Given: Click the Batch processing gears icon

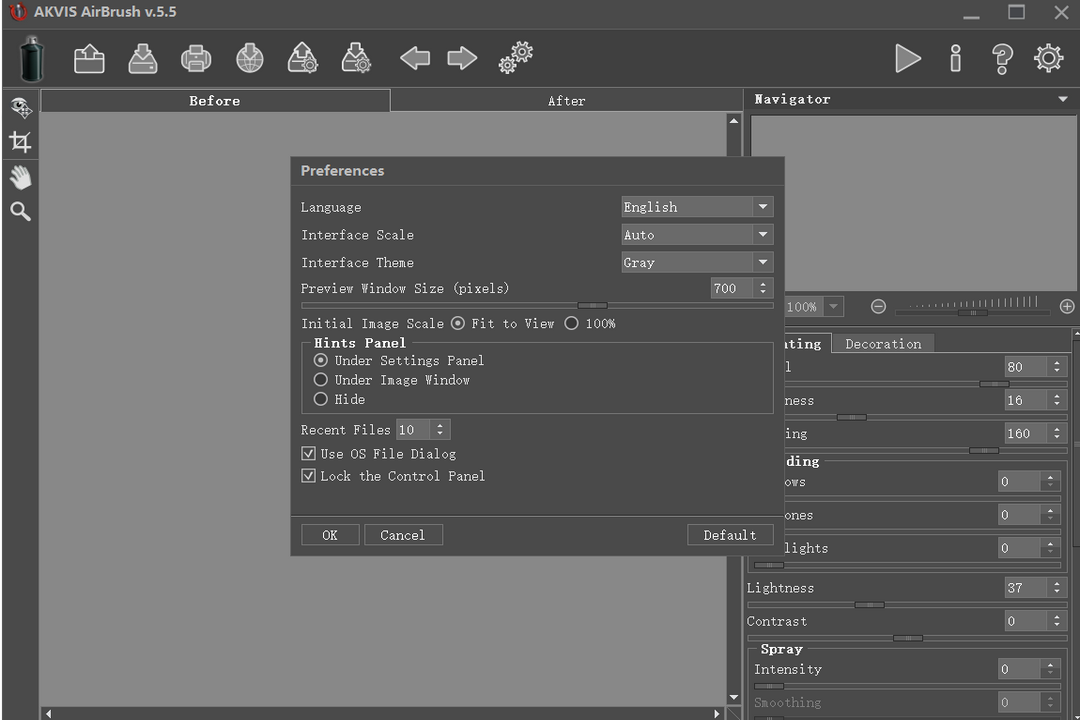Looking at the screenshot, I should coord(515,58).
